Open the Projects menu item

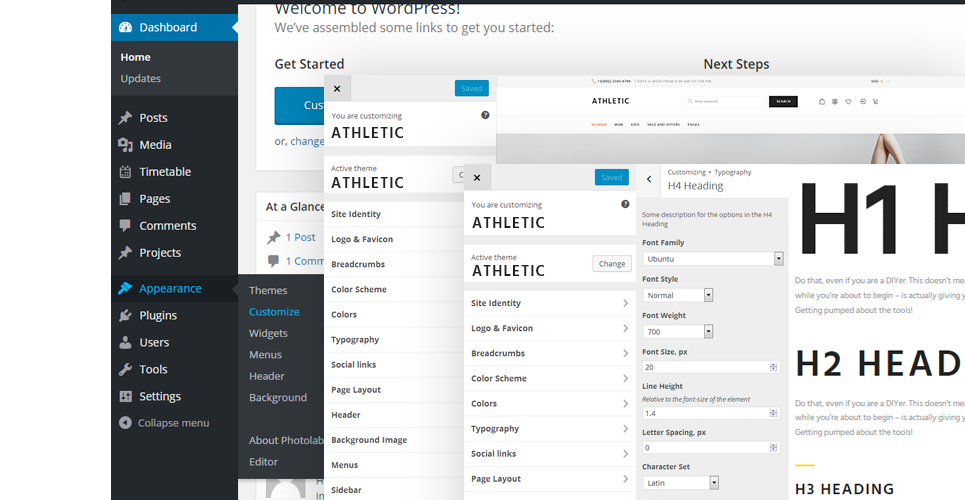click(174, 252)
